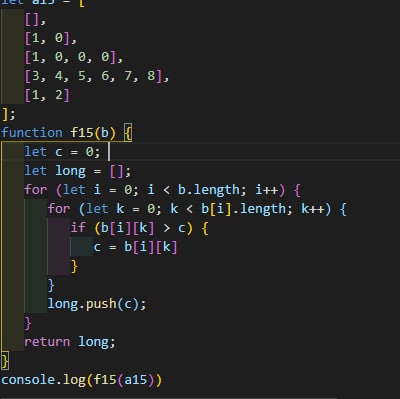Screen dimensions: 400x399
Task: Click the array row '[3, 4, 5, 6, 7, 8],'
Action: tap(97, 76)
